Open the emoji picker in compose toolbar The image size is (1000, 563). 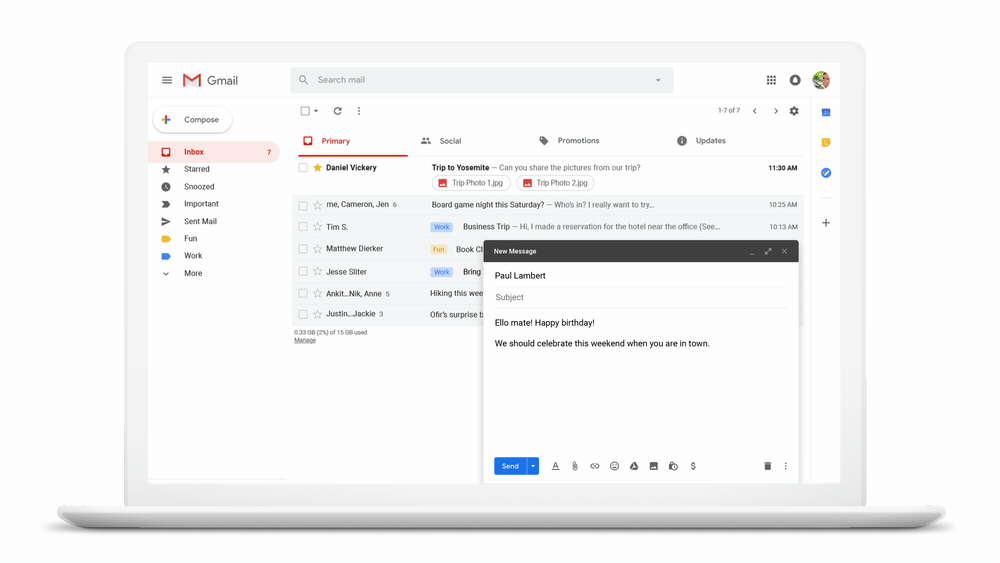tap(614, 466)
